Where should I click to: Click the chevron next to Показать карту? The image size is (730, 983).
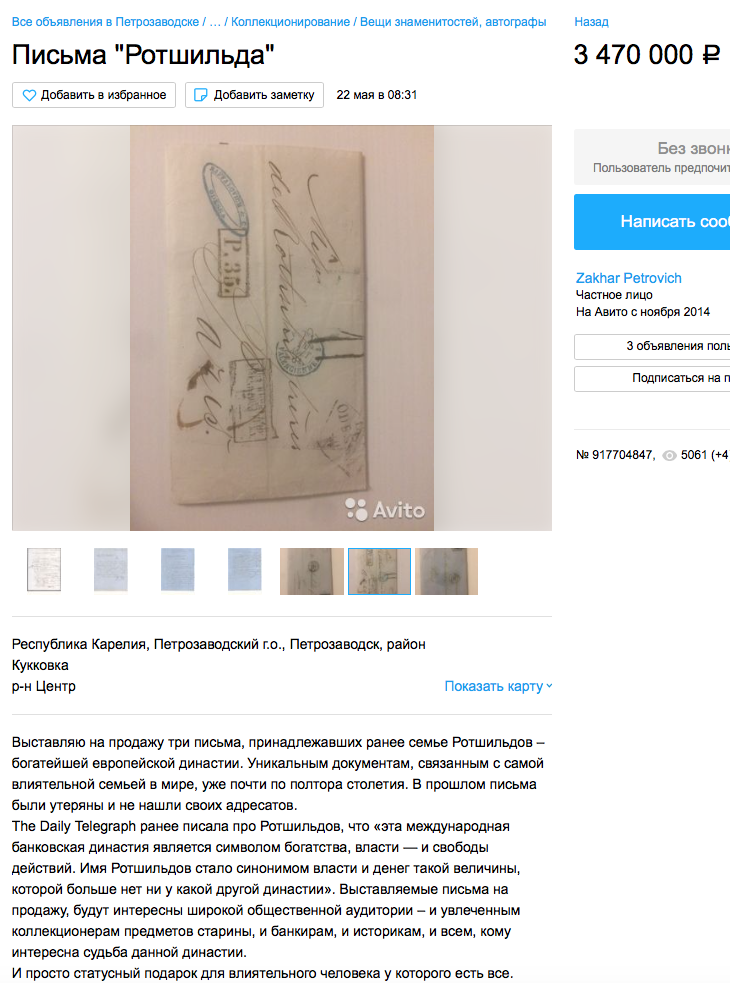[549, 686]
